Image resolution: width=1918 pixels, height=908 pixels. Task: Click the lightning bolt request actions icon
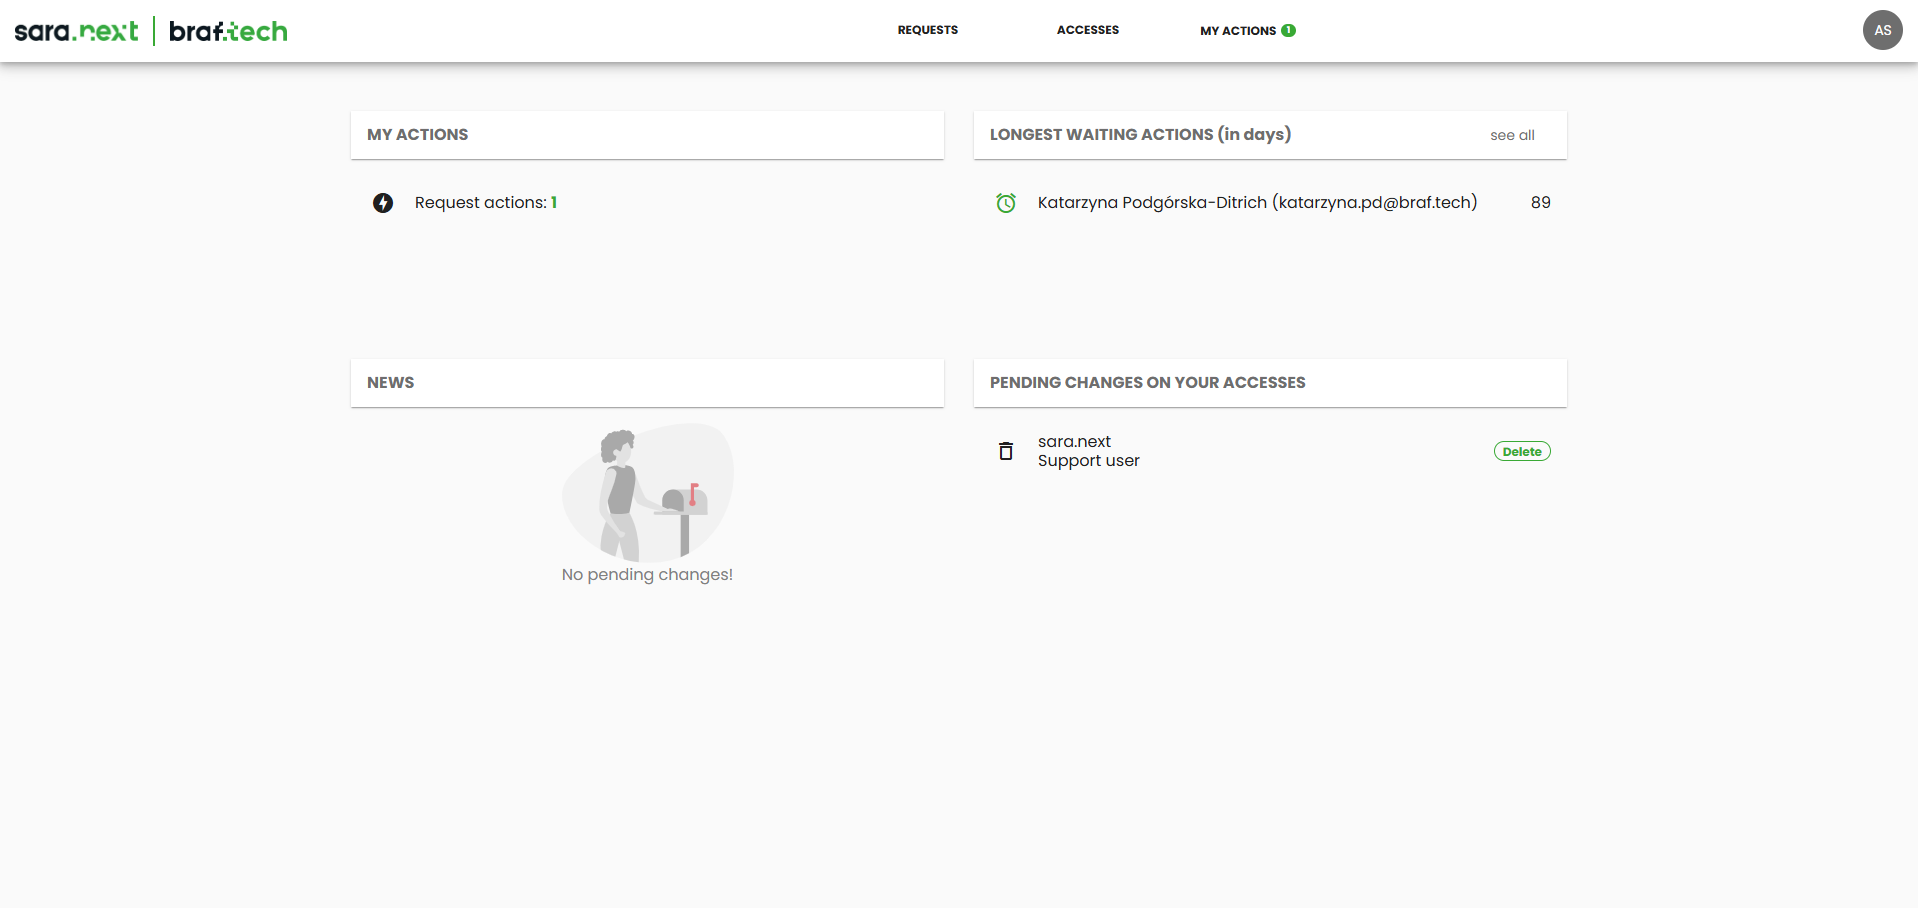pyautogui.click(x=383, y=203)
